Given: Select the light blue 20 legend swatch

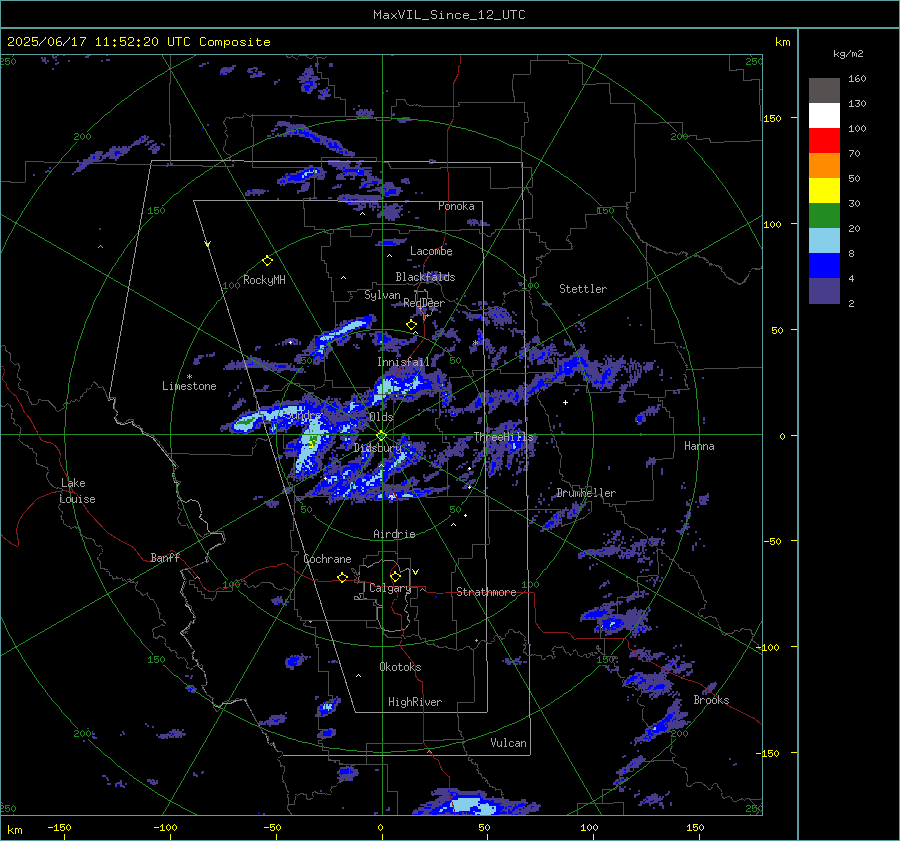Looking at the screenshot, I should pyautogui.click(x=824, y=241).
